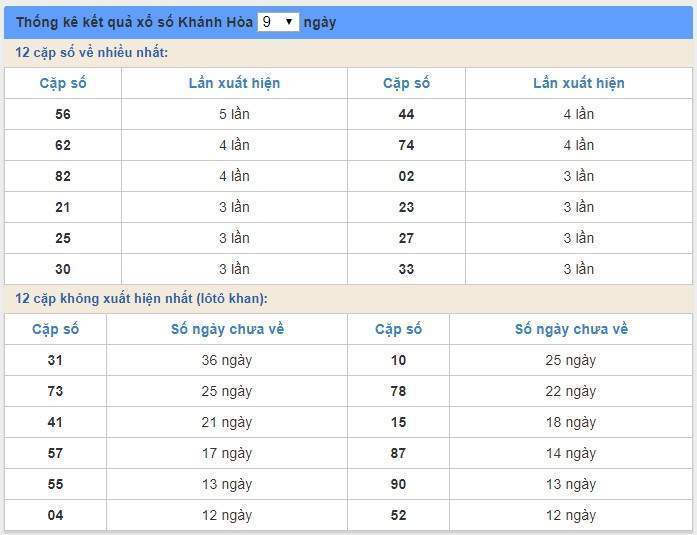Select number pair 82
697x535 pixels.
(x=63, y=176)
